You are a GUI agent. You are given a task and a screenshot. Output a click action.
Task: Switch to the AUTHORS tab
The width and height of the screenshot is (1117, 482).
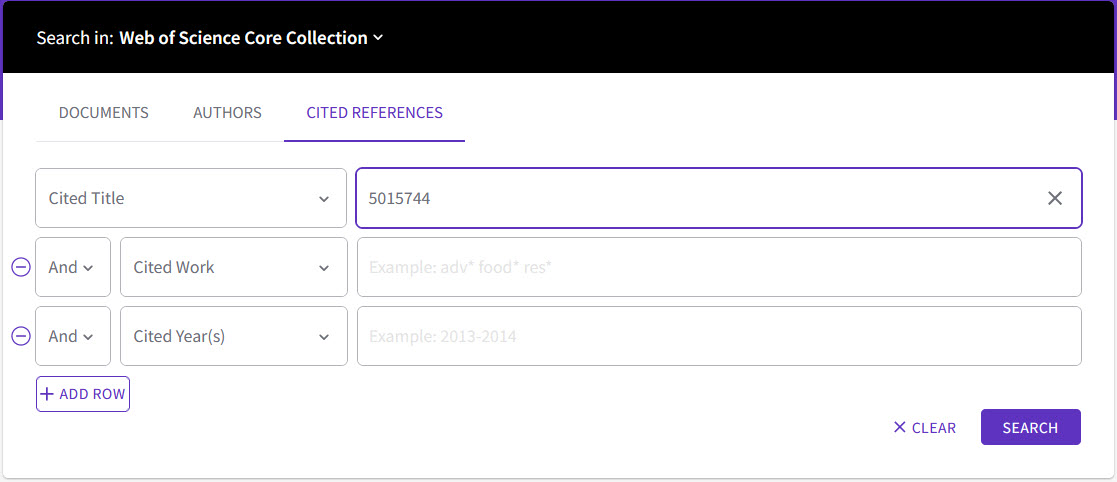(x=227, y=112)
